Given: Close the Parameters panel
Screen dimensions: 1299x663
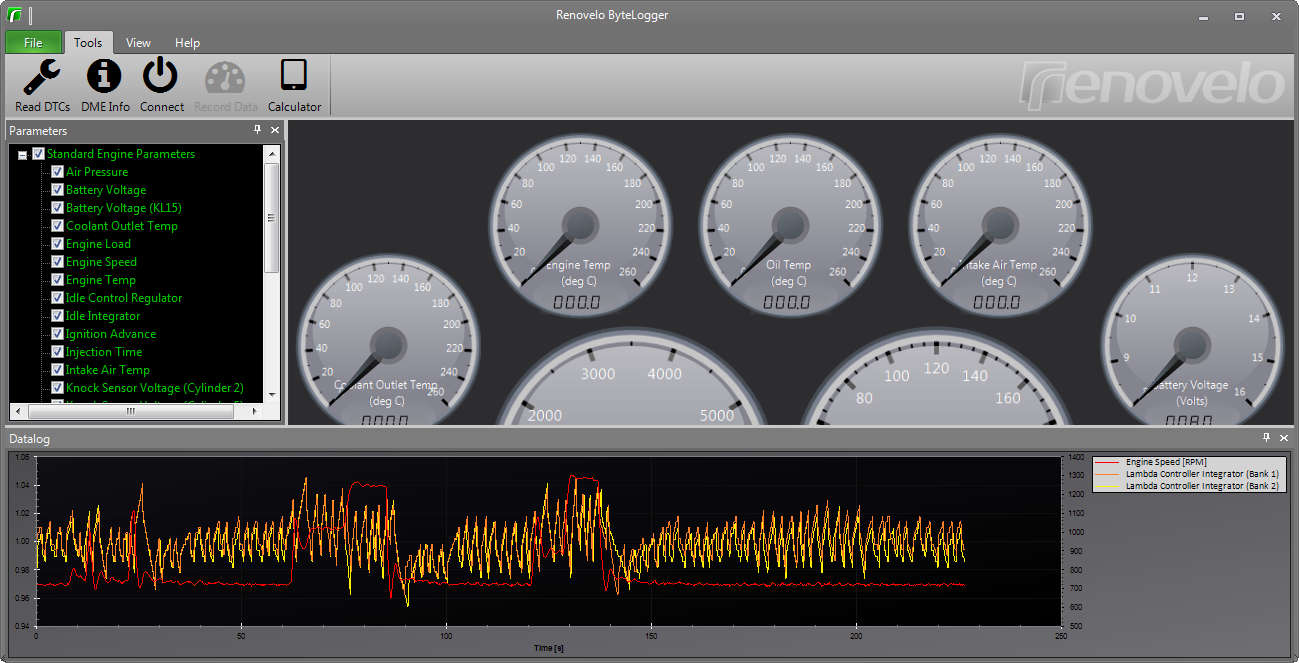Looking at the screenshot, I should click(275, 130).
